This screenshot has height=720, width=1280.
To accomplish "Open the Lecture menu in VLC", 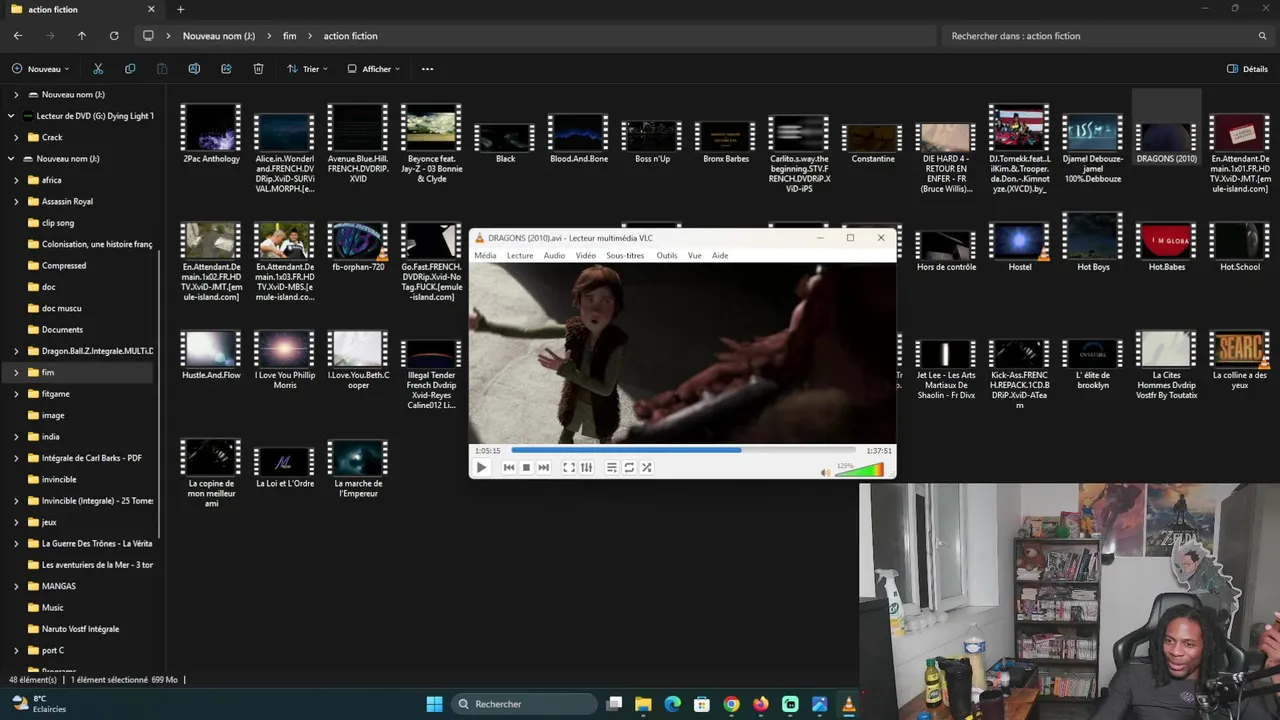I will (520, 255).
